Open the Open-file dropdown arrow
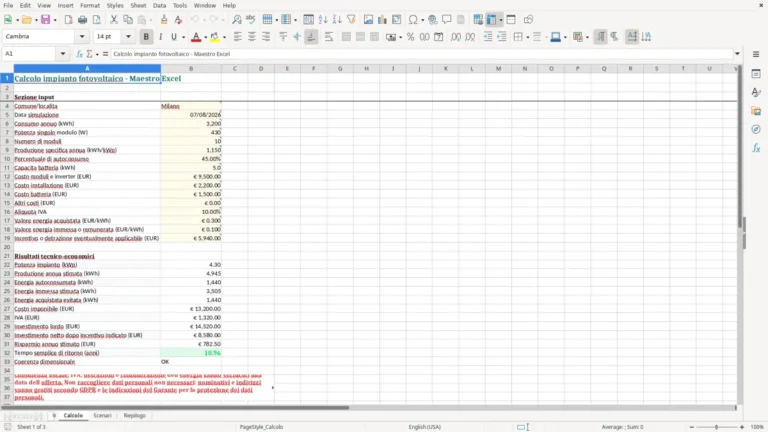This screenshot has height=432, width=768. pos(36,20)
